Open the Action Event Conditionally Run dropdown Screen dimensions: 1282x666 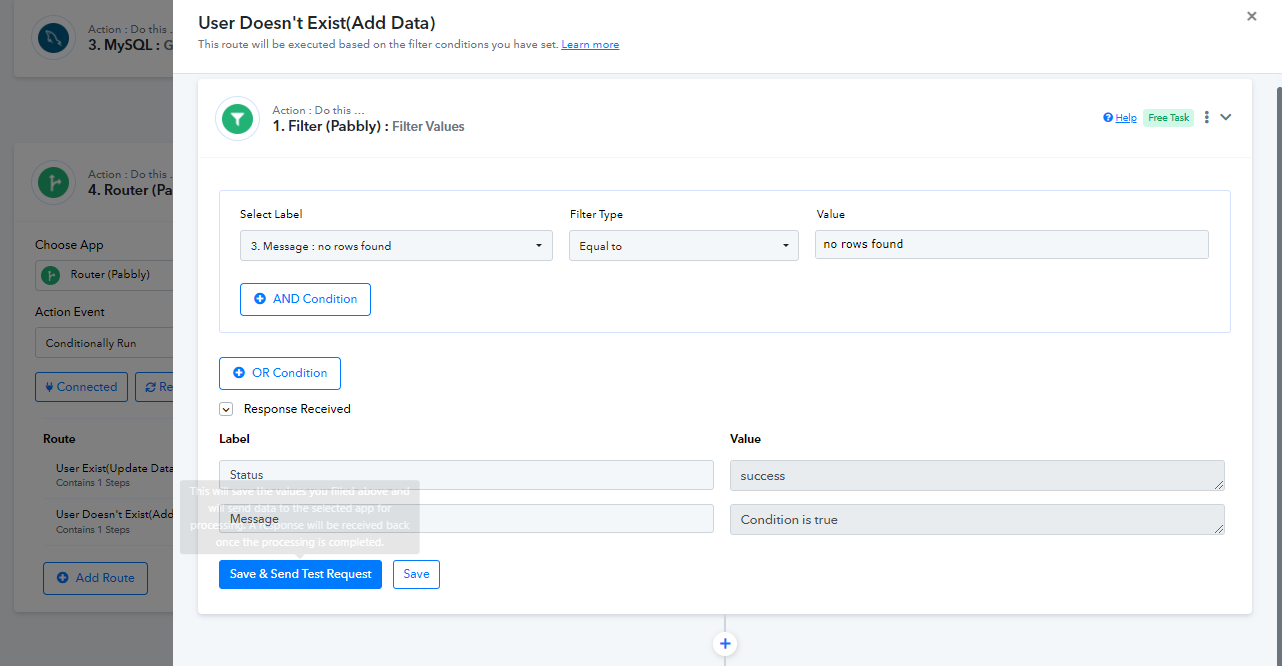tap(104, 343)
